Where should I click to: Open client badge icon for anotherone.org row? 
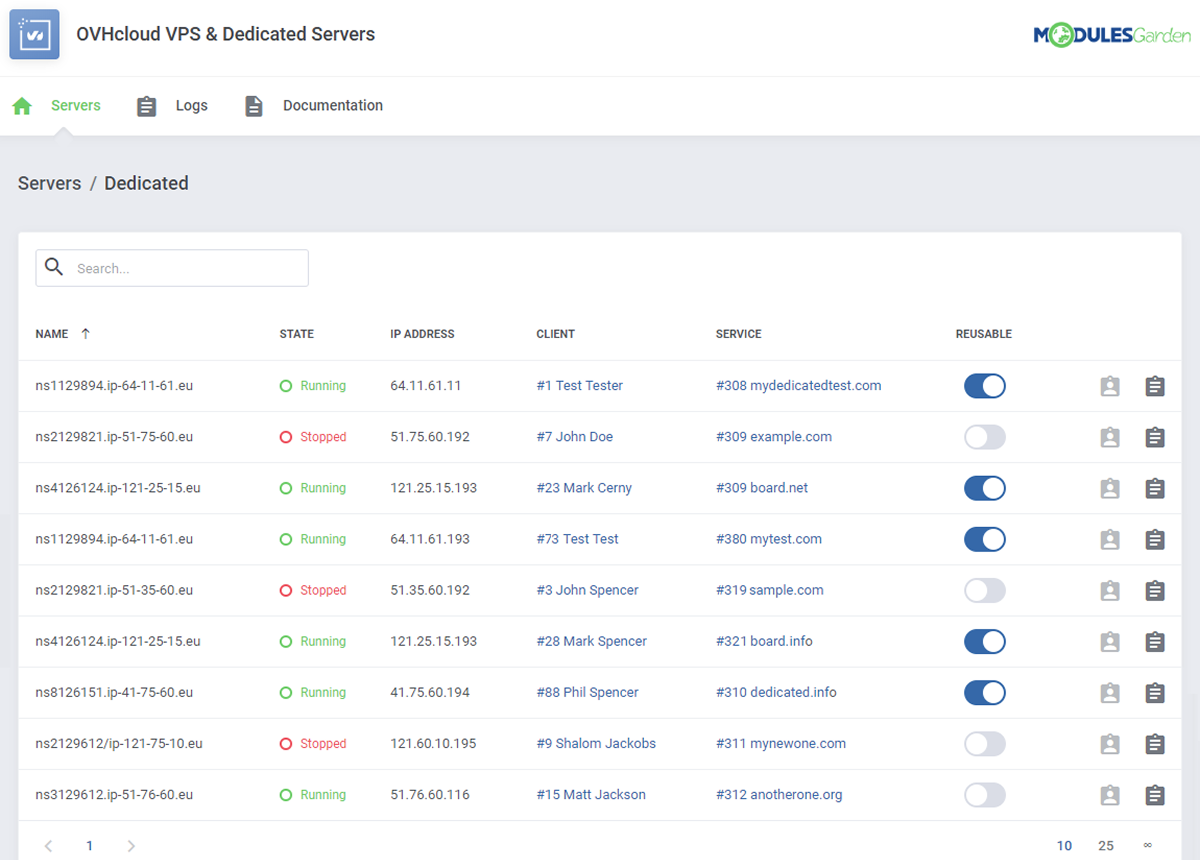pyautogui.click(x=1110, y=795)
